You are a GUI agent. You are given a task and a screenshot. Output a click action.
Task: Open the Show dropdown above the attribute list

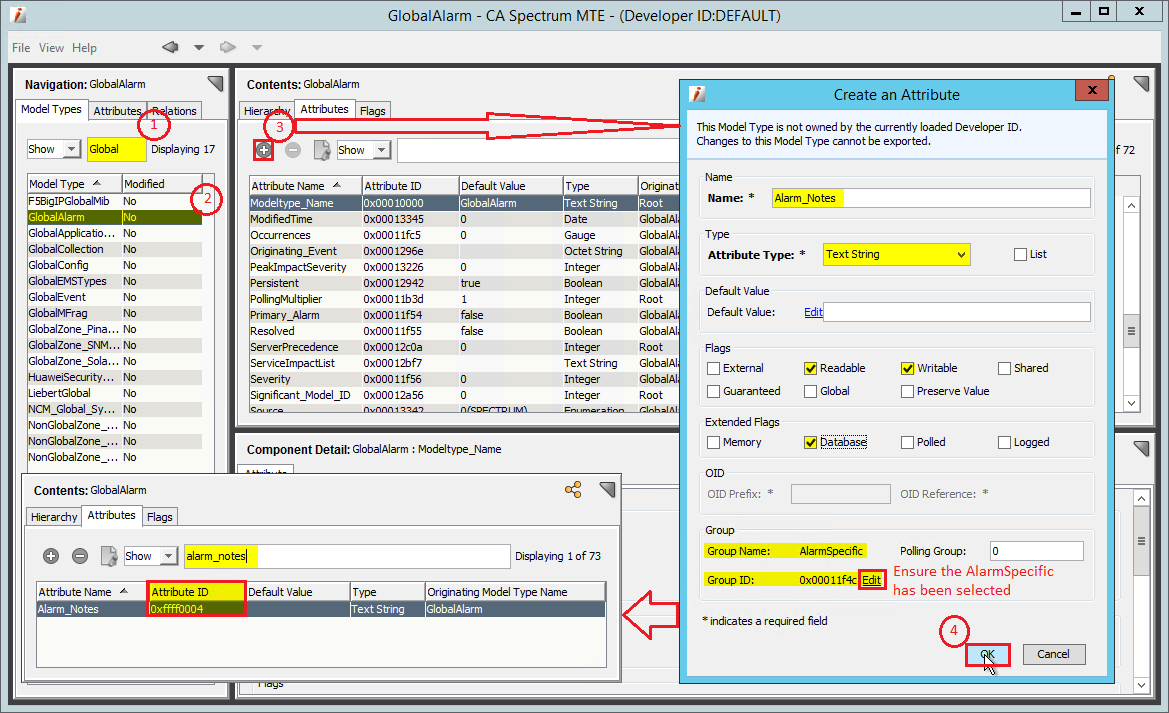click(x=363, y=150)
